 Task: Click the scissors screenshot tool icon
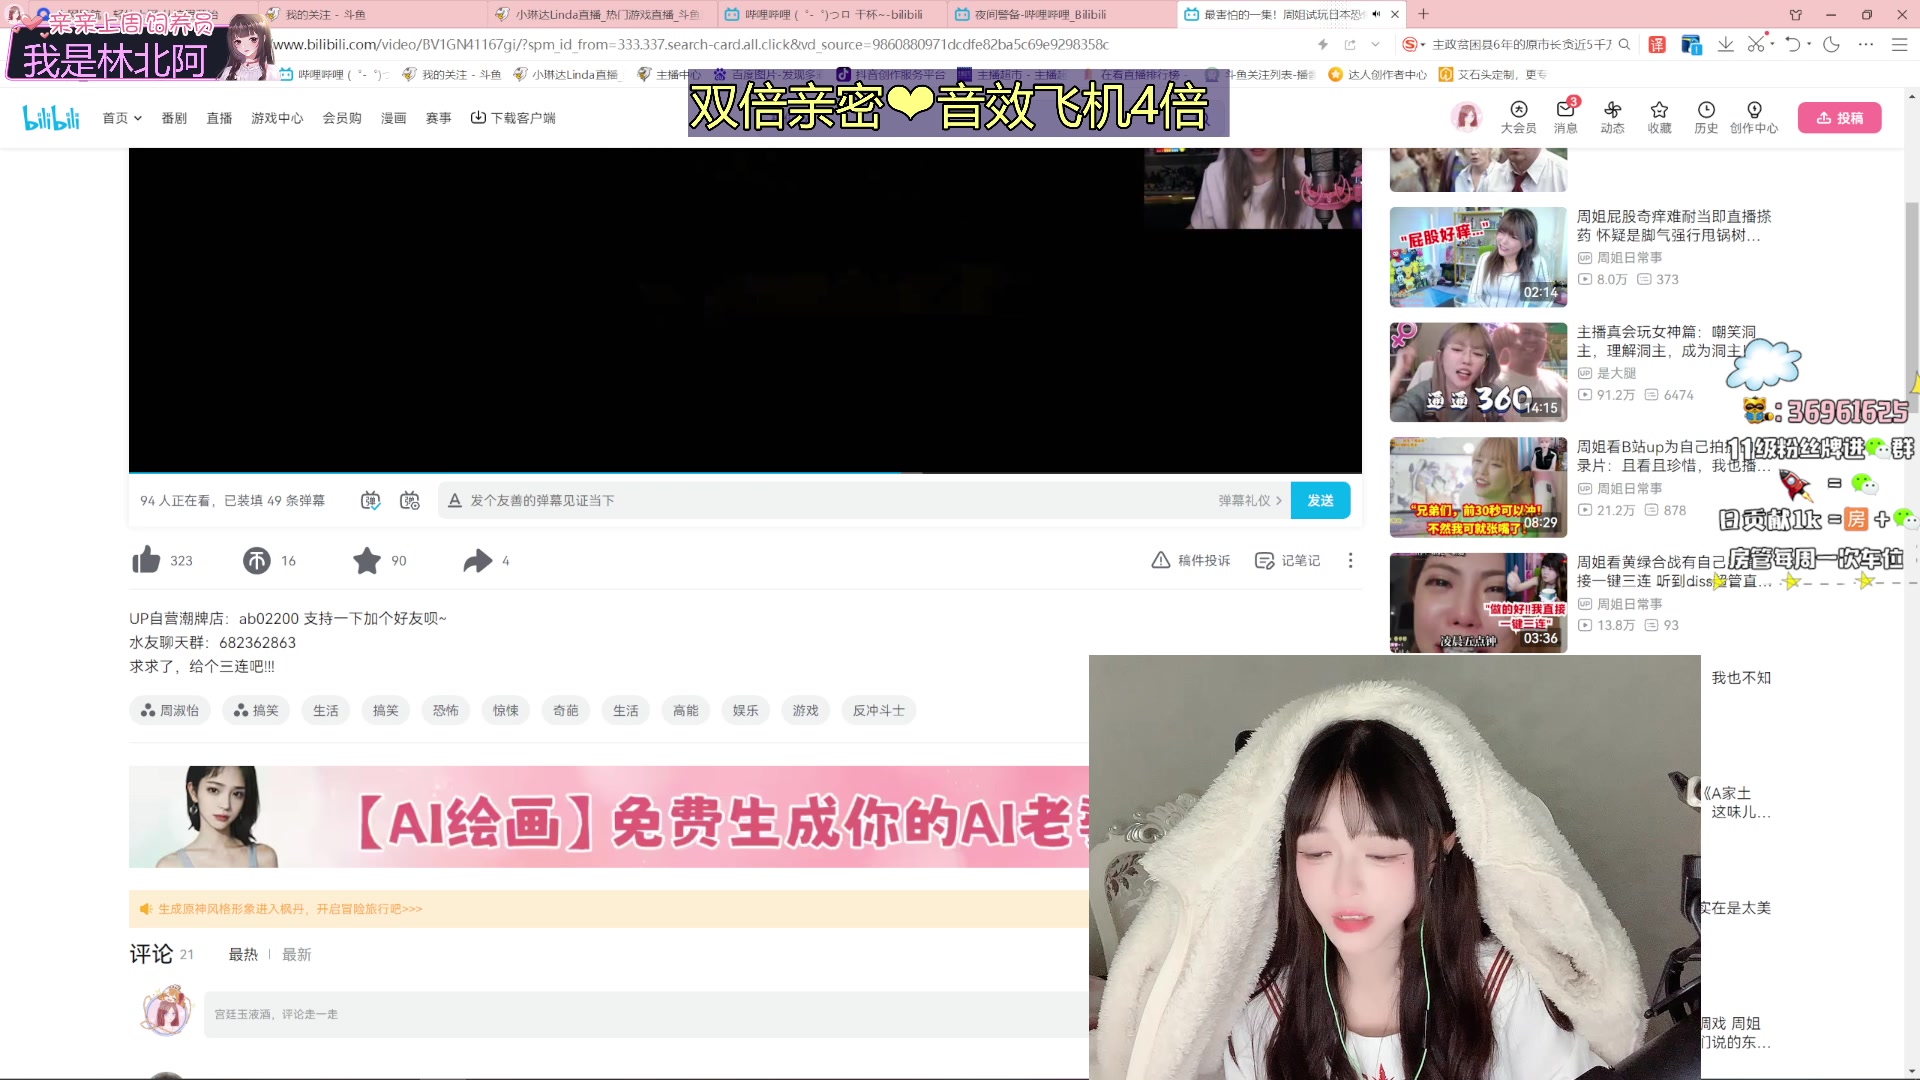click(x=1756, y=44)
